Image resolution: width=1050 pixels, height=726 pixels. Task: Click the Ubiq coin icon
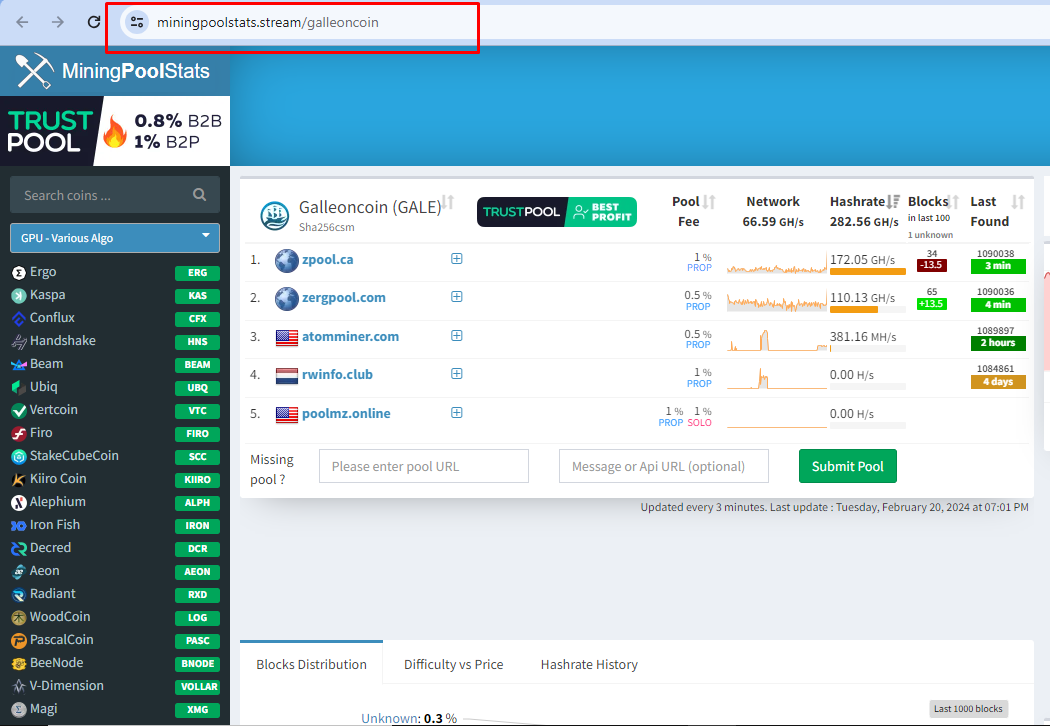tap(19, 387)
